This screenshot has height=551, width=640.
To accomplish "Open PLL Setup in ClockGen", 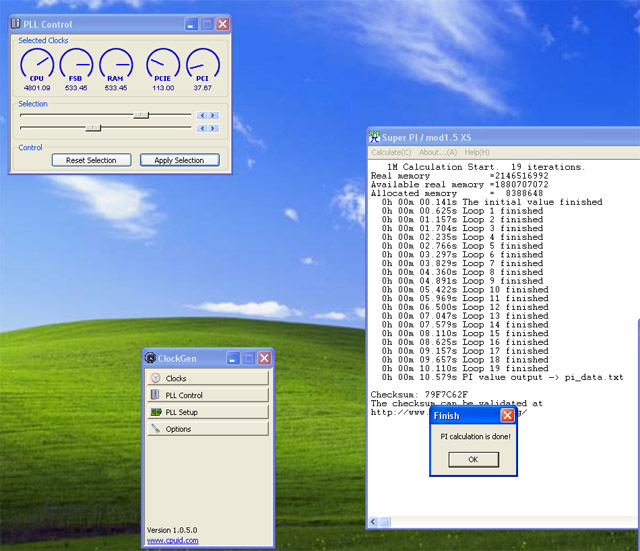I will pos(208,412).
